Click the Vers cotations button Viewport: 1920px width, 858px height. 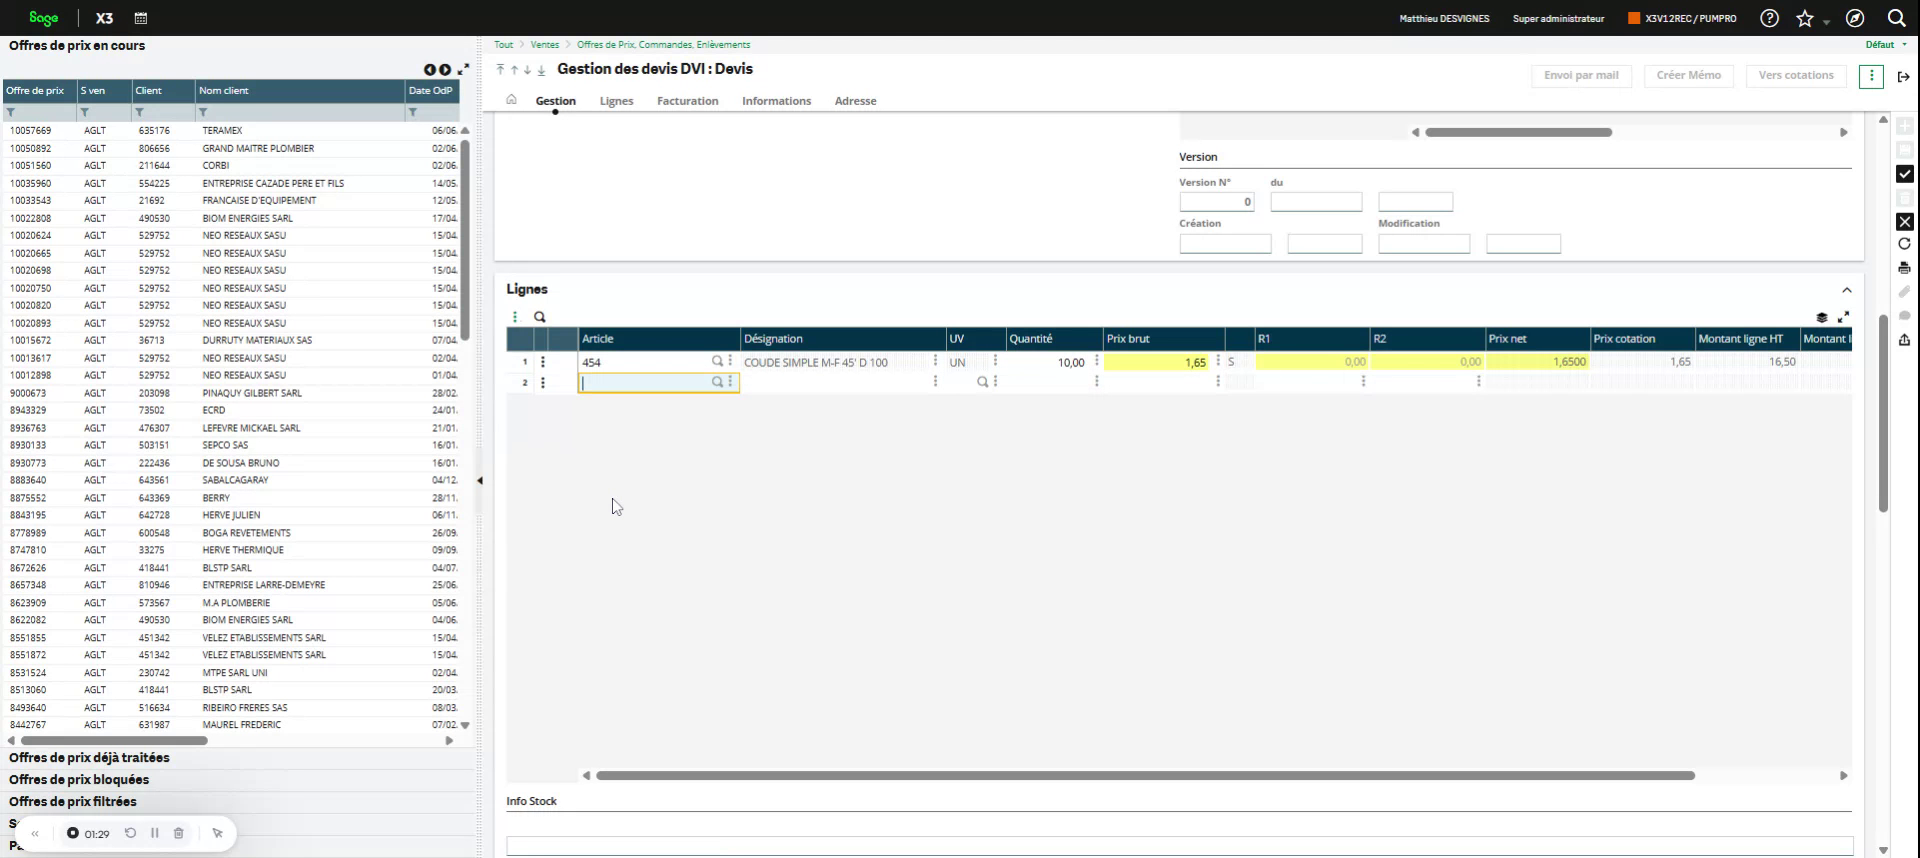point(1796,76)
